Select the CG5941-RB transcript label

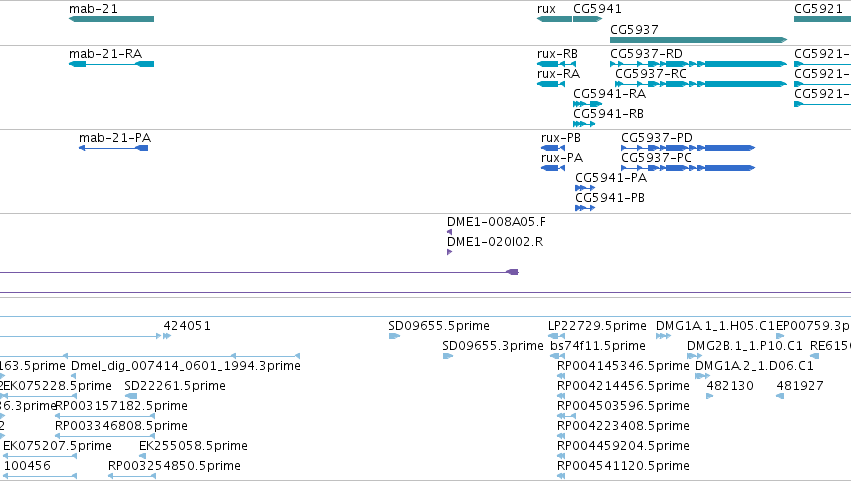pos(608,114)
